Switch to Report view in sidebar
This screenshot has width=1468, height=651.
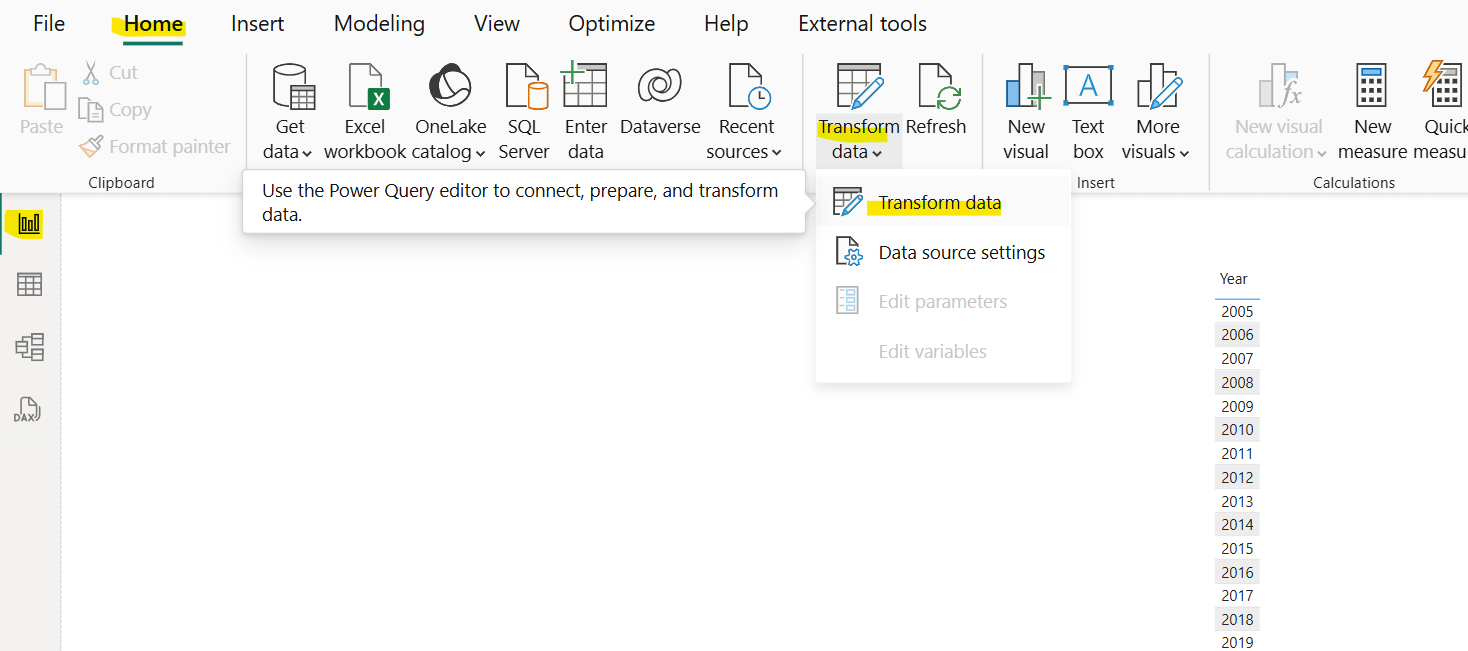point(29,223)
